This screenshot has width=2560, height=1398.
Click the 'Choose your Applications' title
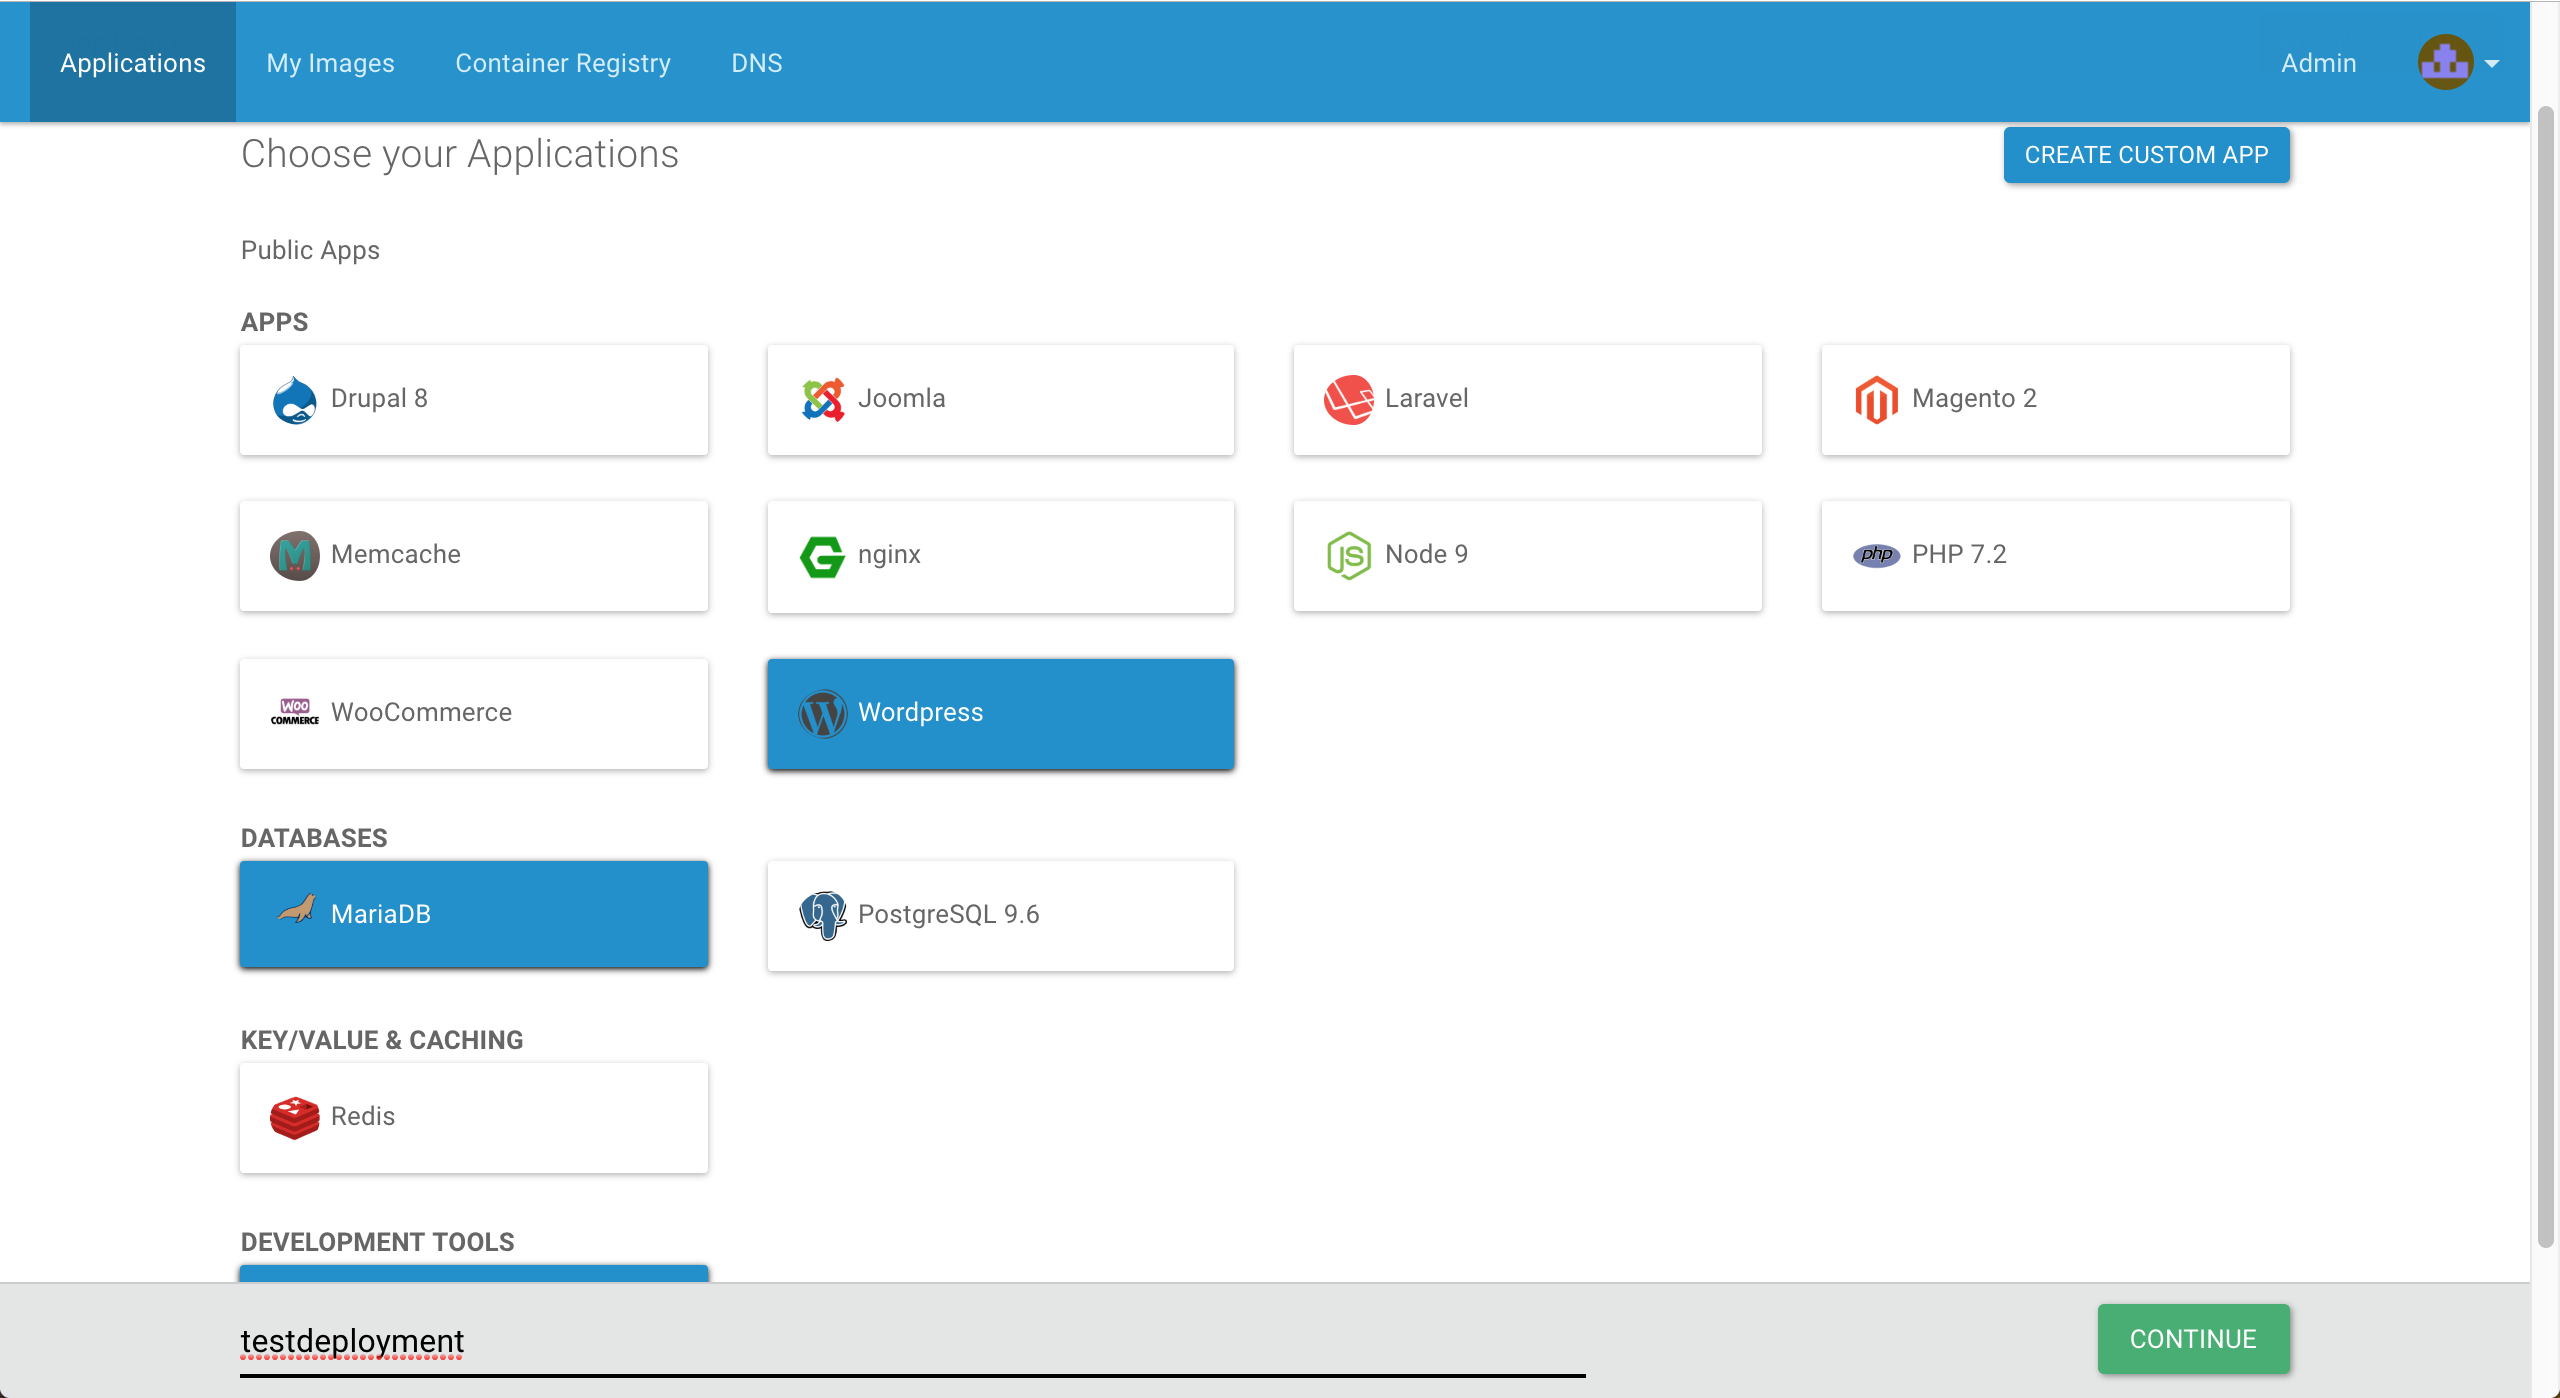460,155
